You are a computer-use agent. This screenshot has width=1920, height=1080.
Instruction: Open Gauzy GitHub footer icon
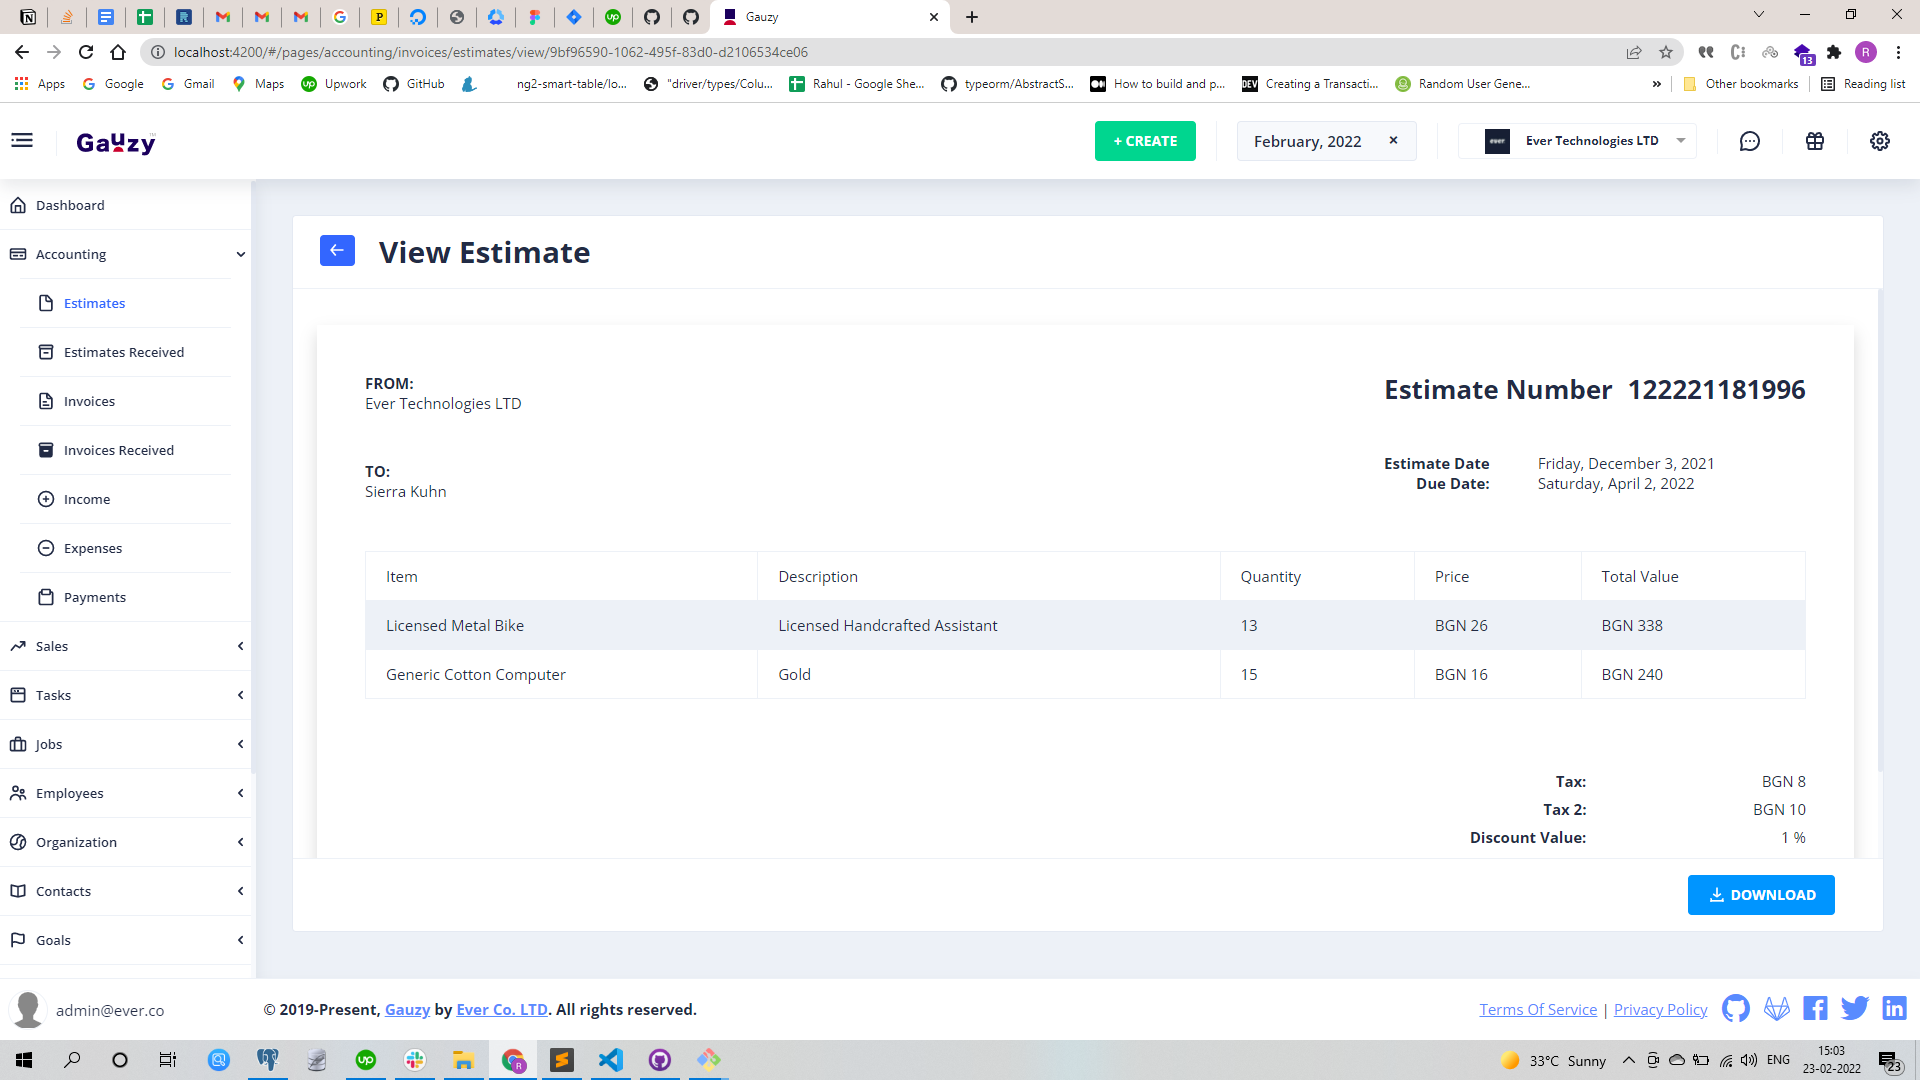[1736, 1009]
